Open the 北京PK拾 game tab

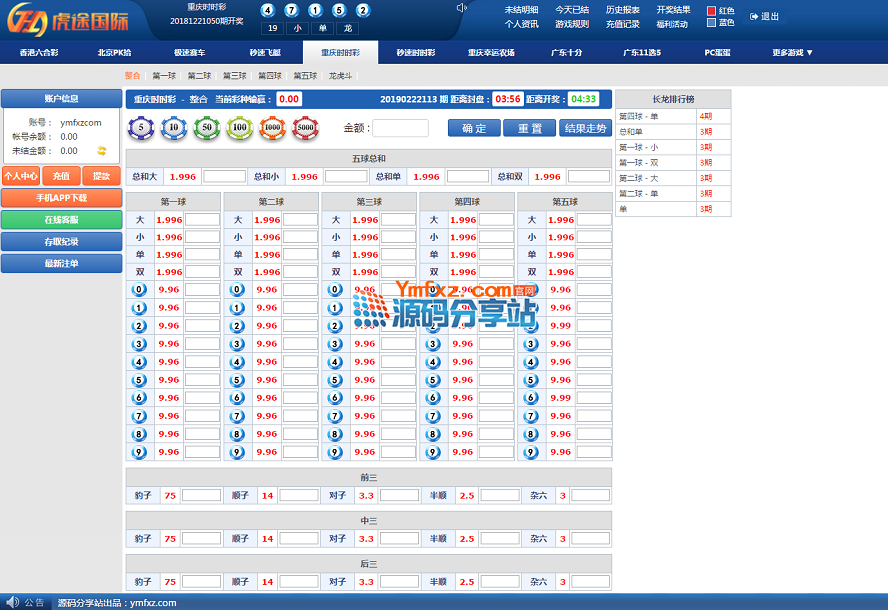click(116, 52)
